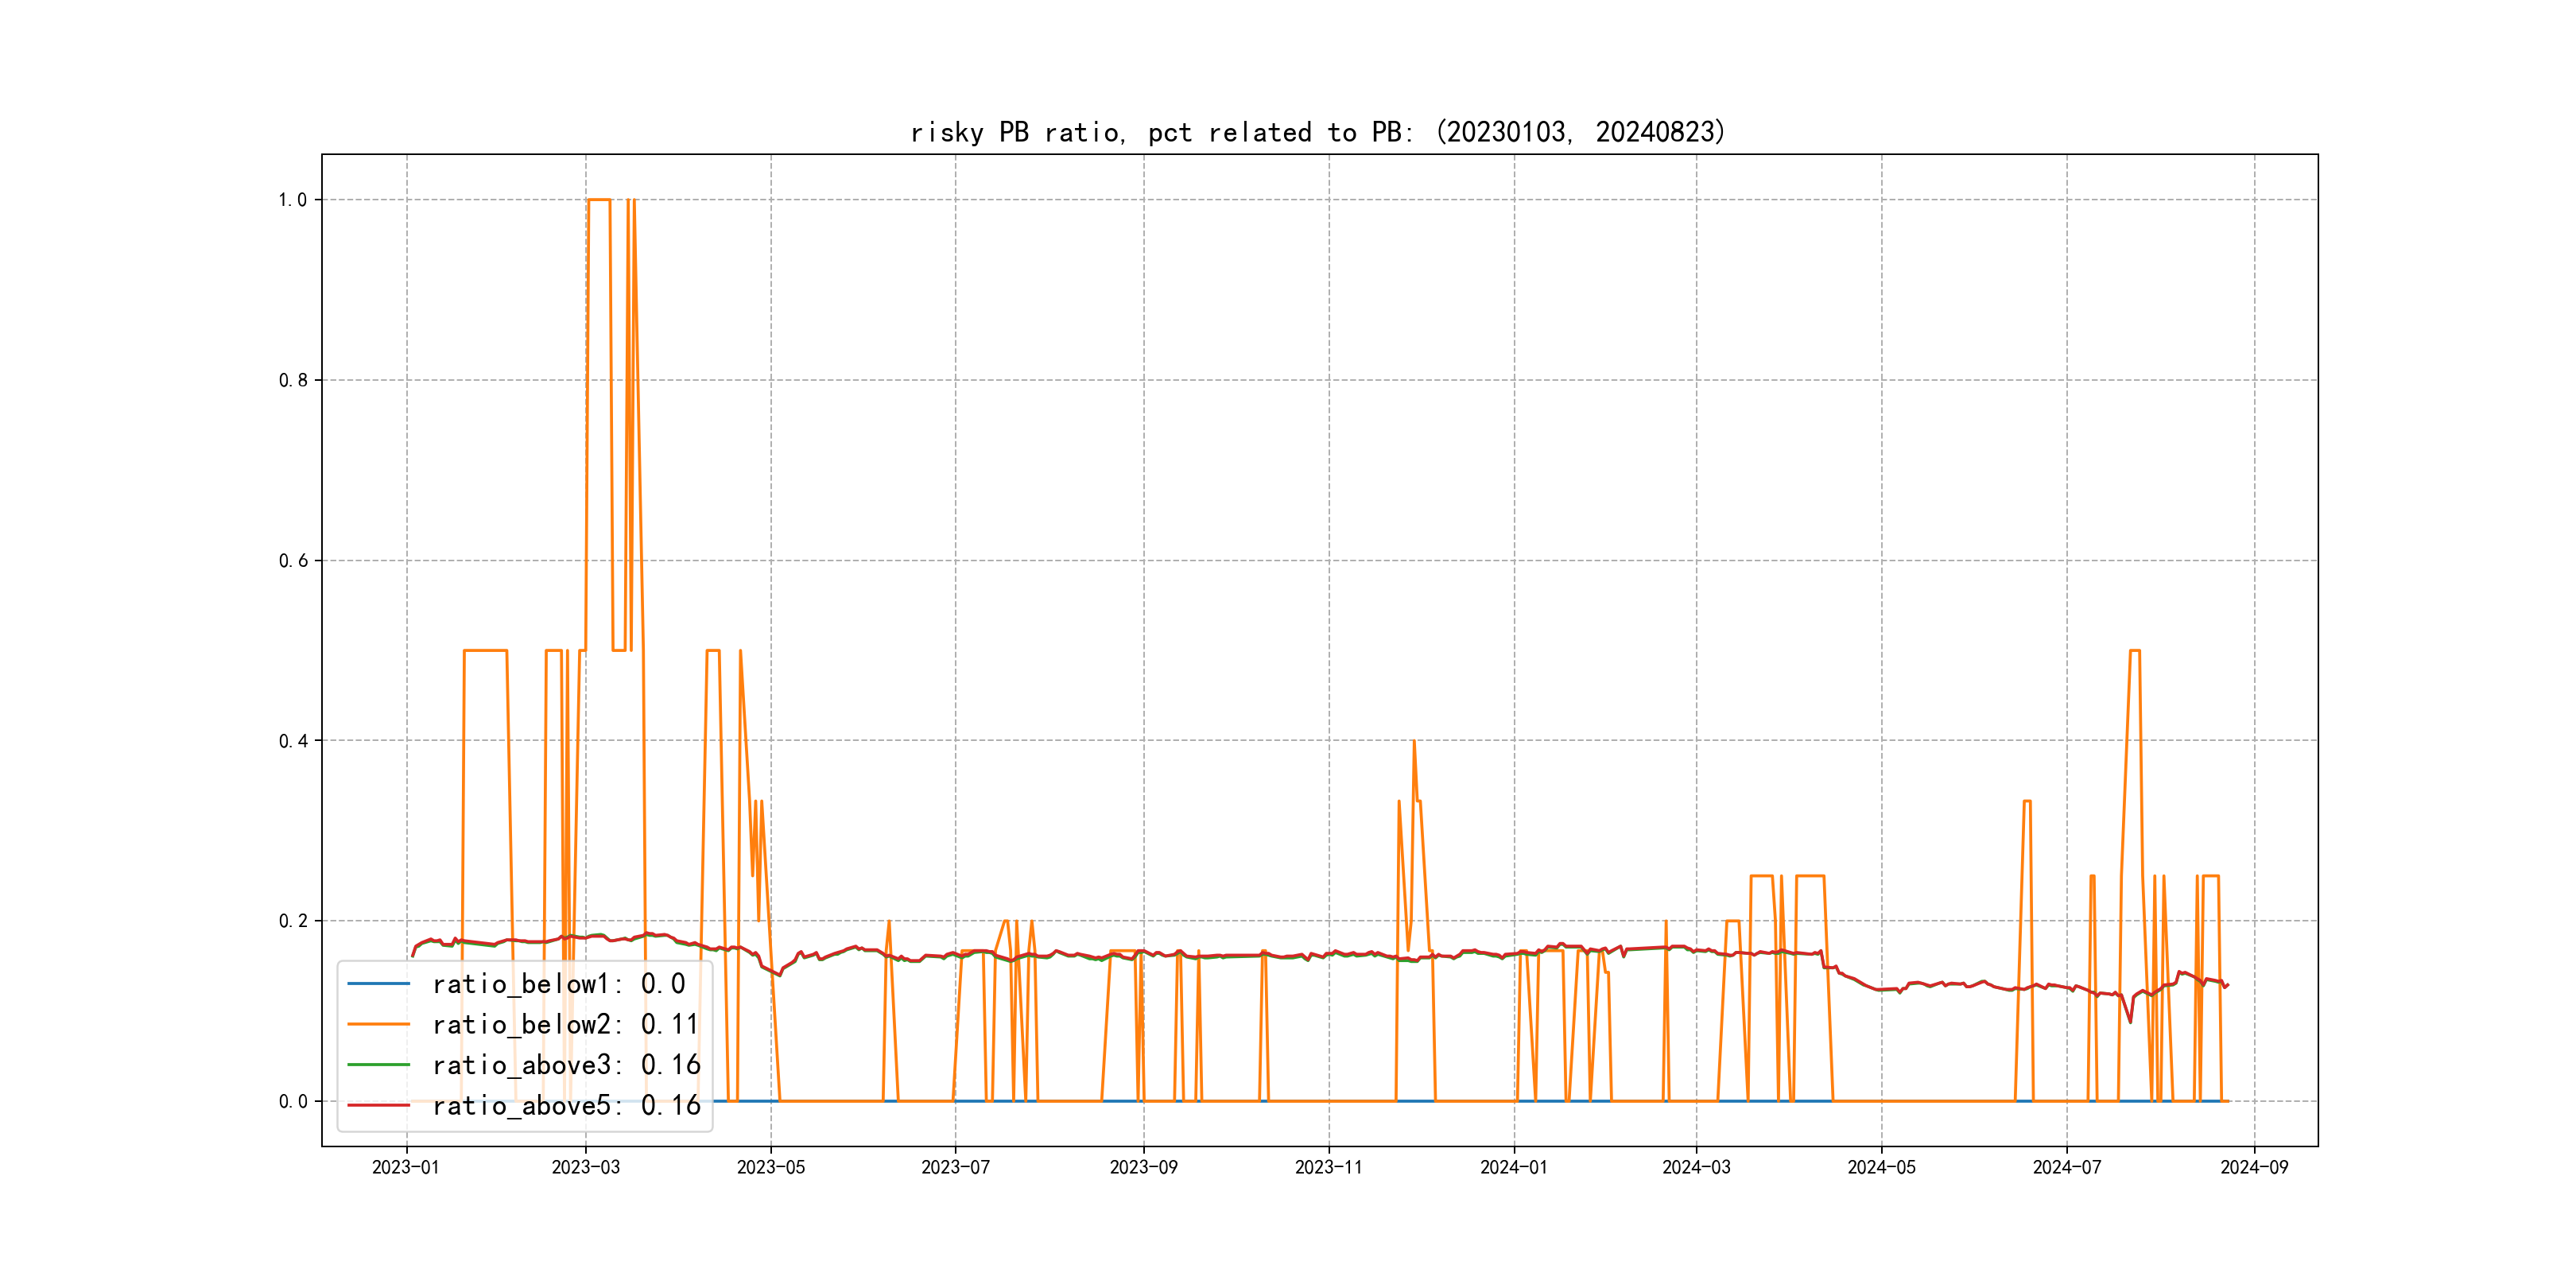Click the red ratio_above5 legend line
This screenshot has height=1288, width=2576.
click(x=378, y=1105)
